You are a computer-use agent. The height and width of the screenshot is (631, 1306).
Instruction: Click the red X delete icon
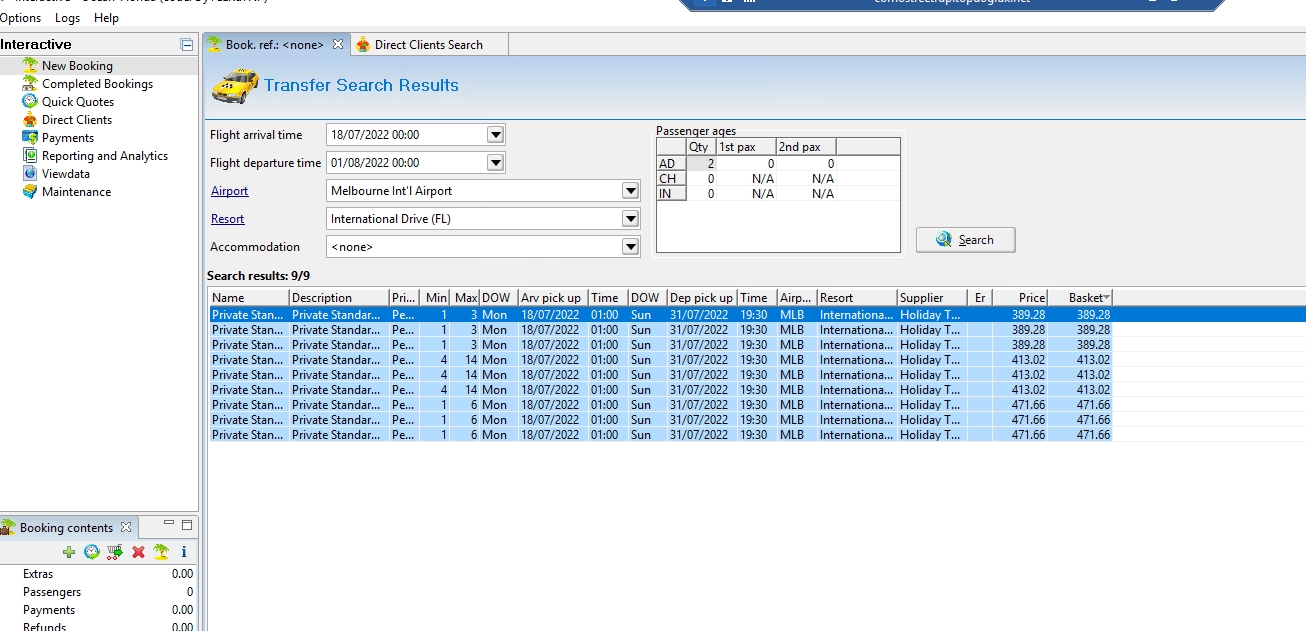pos(138,552)
